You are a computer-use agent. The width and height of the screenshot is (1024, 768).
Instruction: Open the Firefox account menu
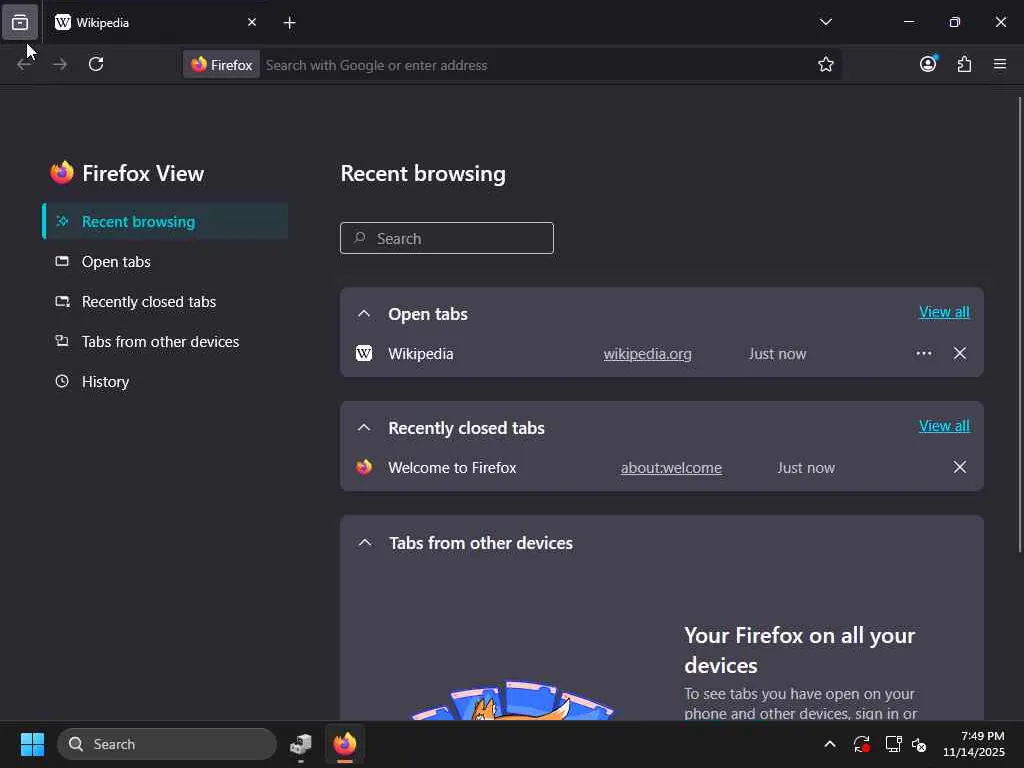[928, 64]
